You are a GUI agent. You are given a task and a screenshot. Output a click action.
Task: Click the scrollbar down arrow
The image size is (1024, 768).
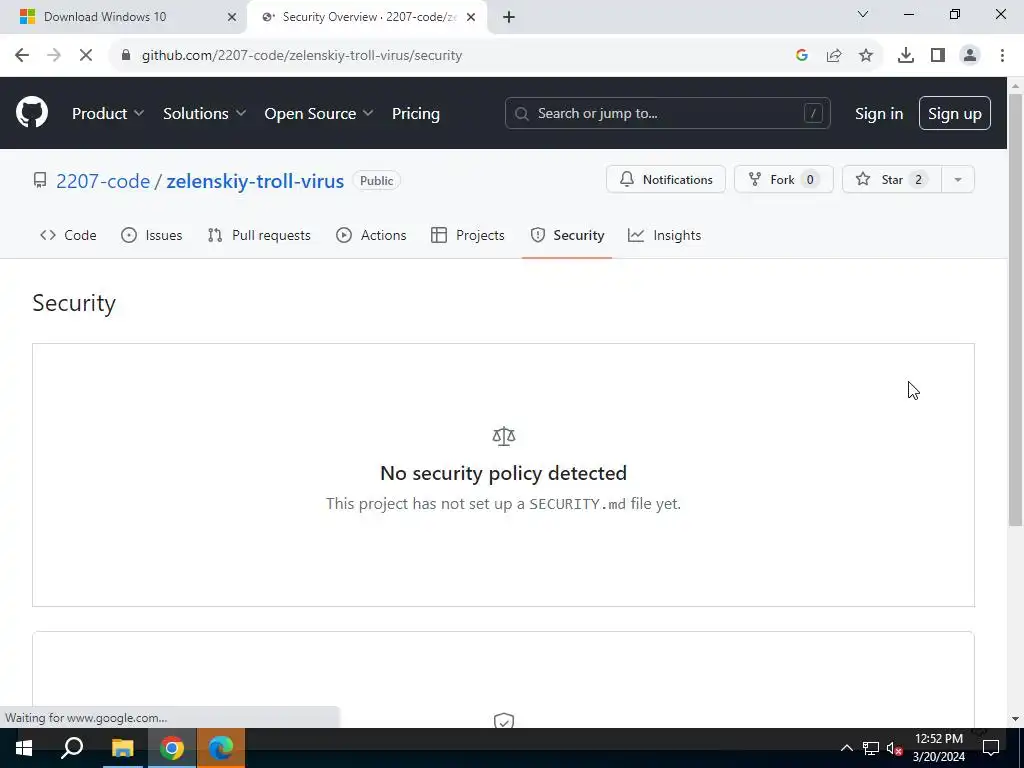(1015, 719)
